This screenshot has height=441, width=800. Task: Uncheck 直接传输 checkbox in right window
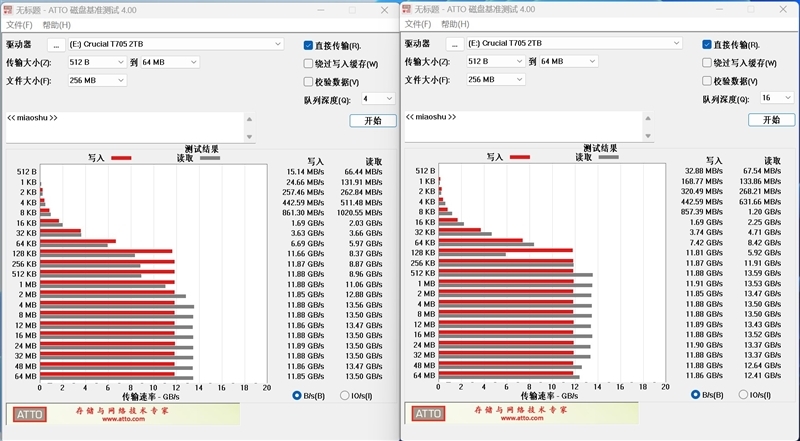[707, 44]
